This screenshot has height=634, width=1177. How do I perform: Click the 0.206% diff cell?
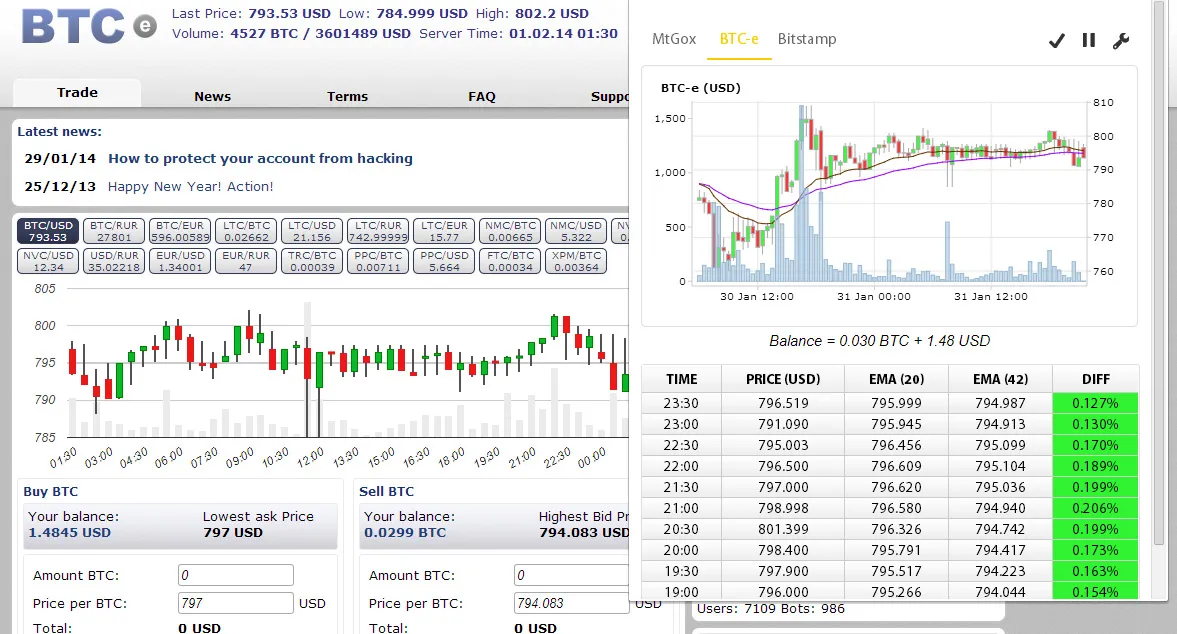tap(1095, 508)
